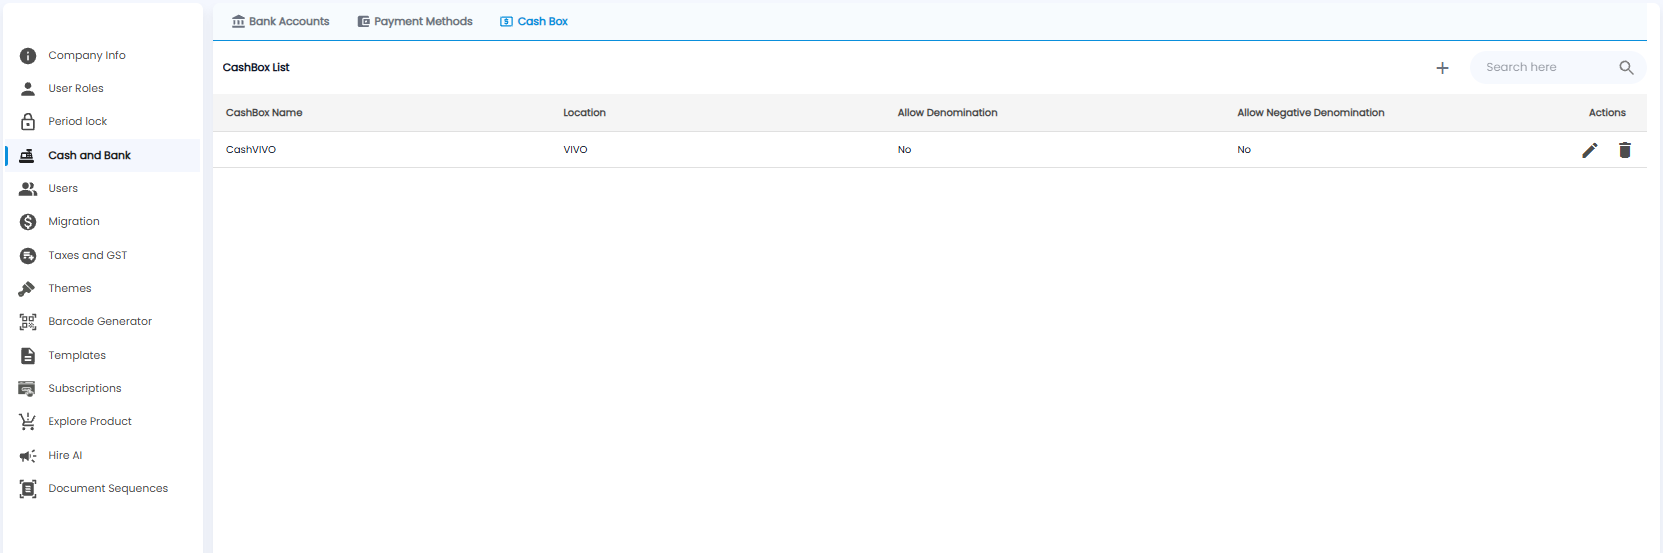Viewport: 1663px width, 553px height.
Task: Click the Cash and Bank register icon
Action: (x=28, y=155)
